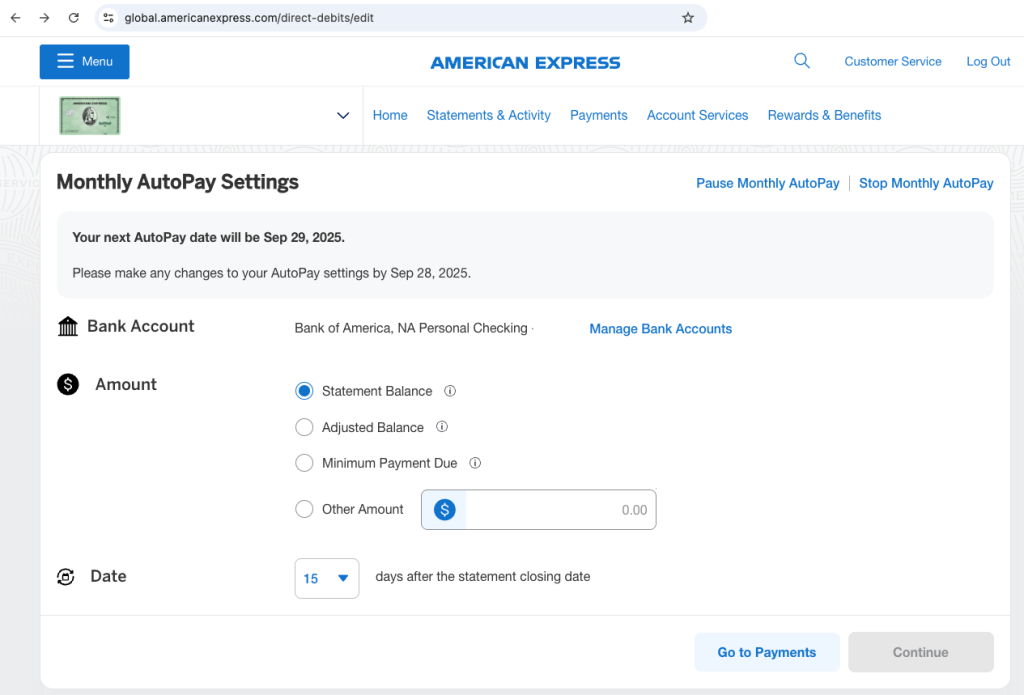1024x695 pixels.
Task: Click the info icon beside Adjusted Balance
Action: tap(441, 427)
